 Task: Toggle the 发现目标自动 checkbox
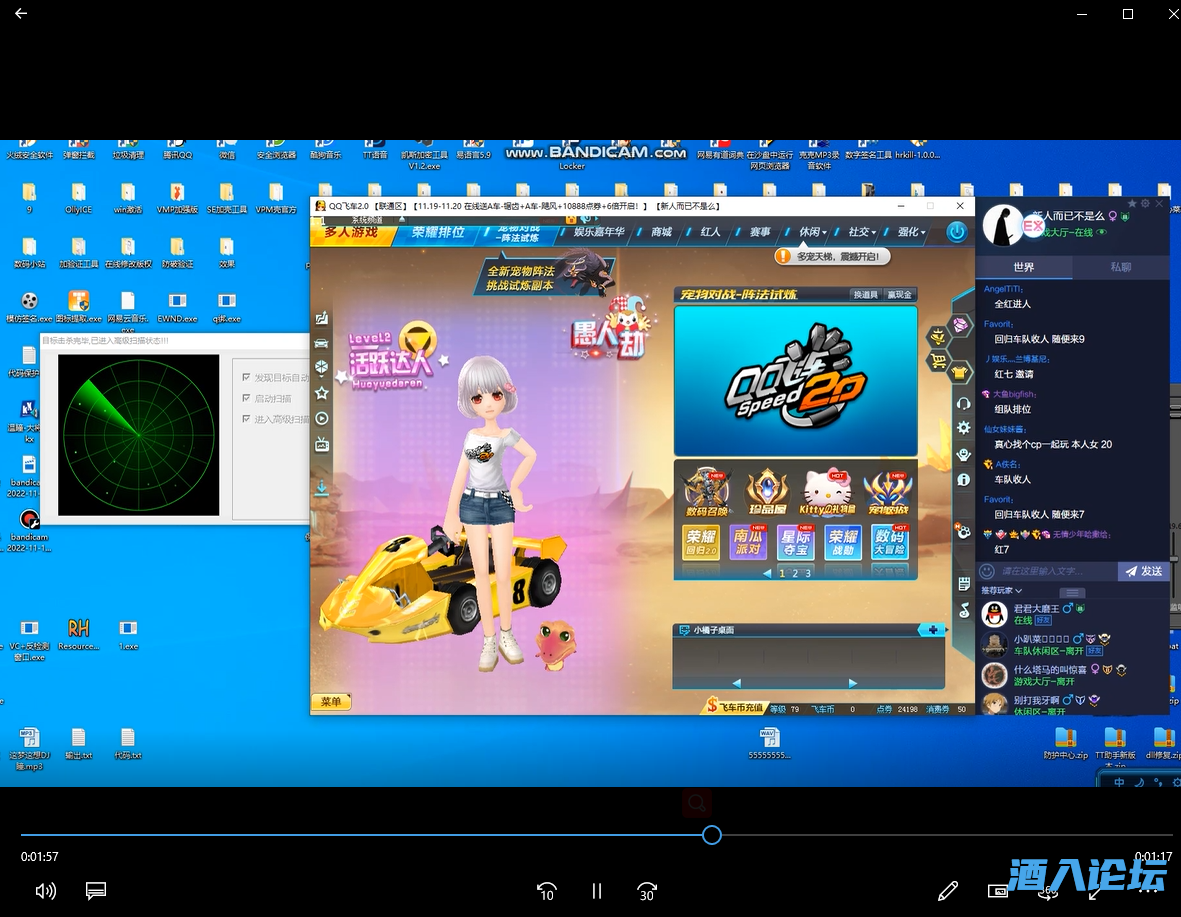coord(246,377)
